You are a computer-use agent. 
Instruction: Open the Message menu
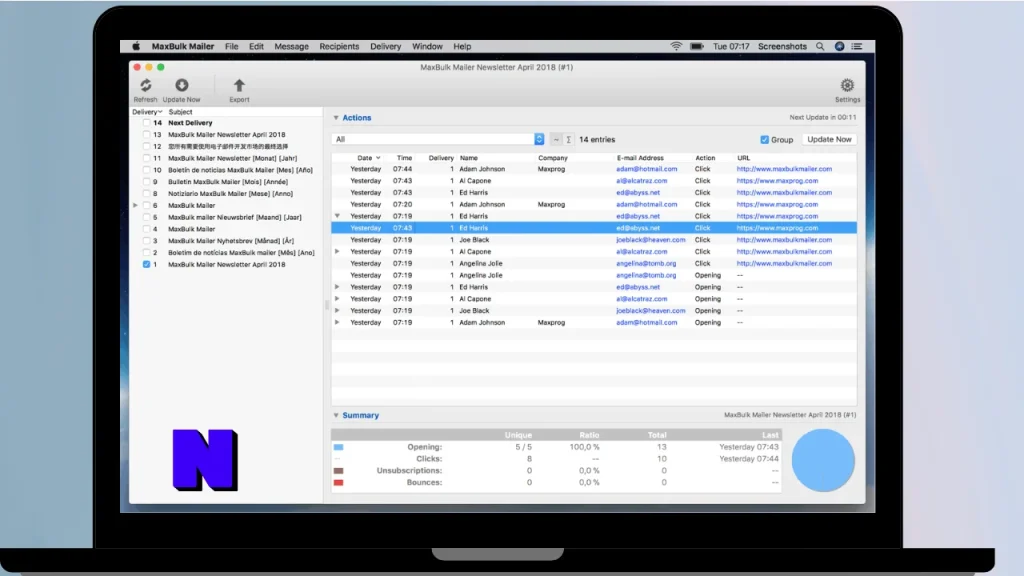click(291, 46)
